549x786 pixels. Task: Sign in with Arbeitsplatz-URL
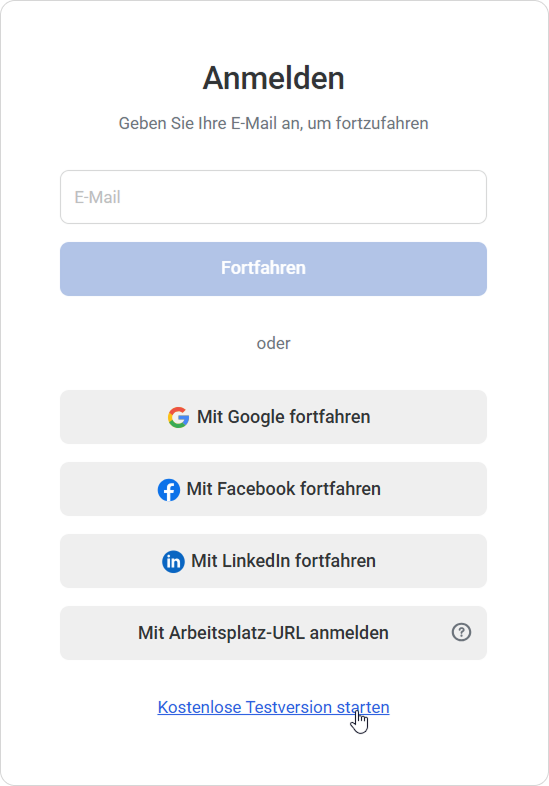tap(273, 633)
